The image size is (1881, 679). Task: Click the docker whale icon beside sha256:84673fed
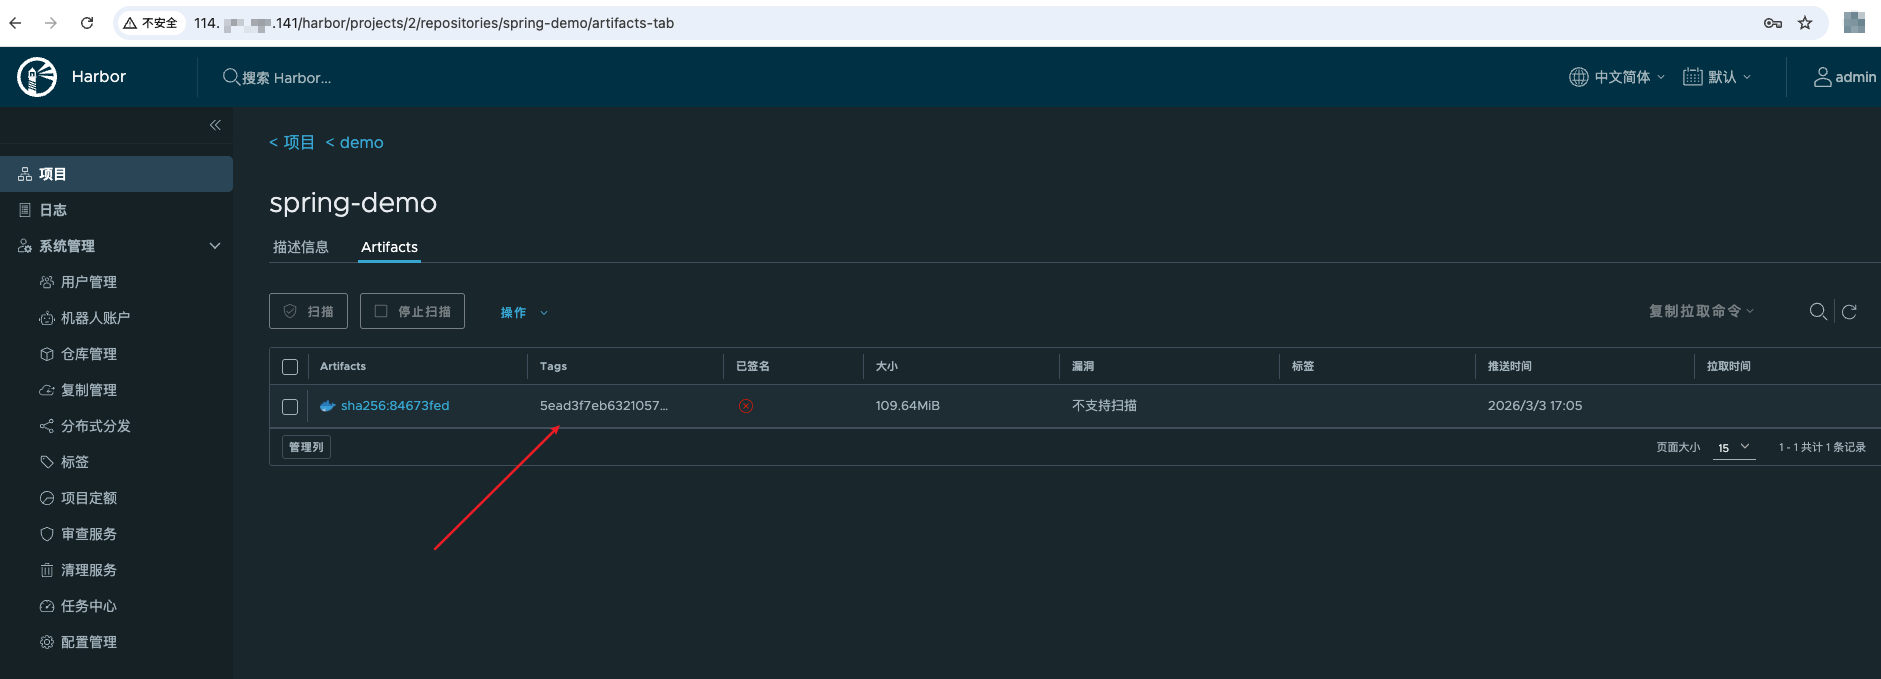click(x=327, y=406)
